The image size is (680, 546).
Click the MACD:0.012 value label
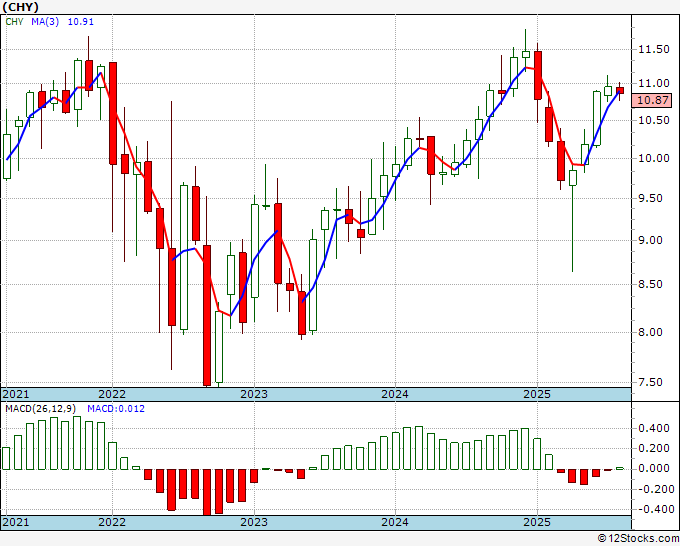point(116,409)
